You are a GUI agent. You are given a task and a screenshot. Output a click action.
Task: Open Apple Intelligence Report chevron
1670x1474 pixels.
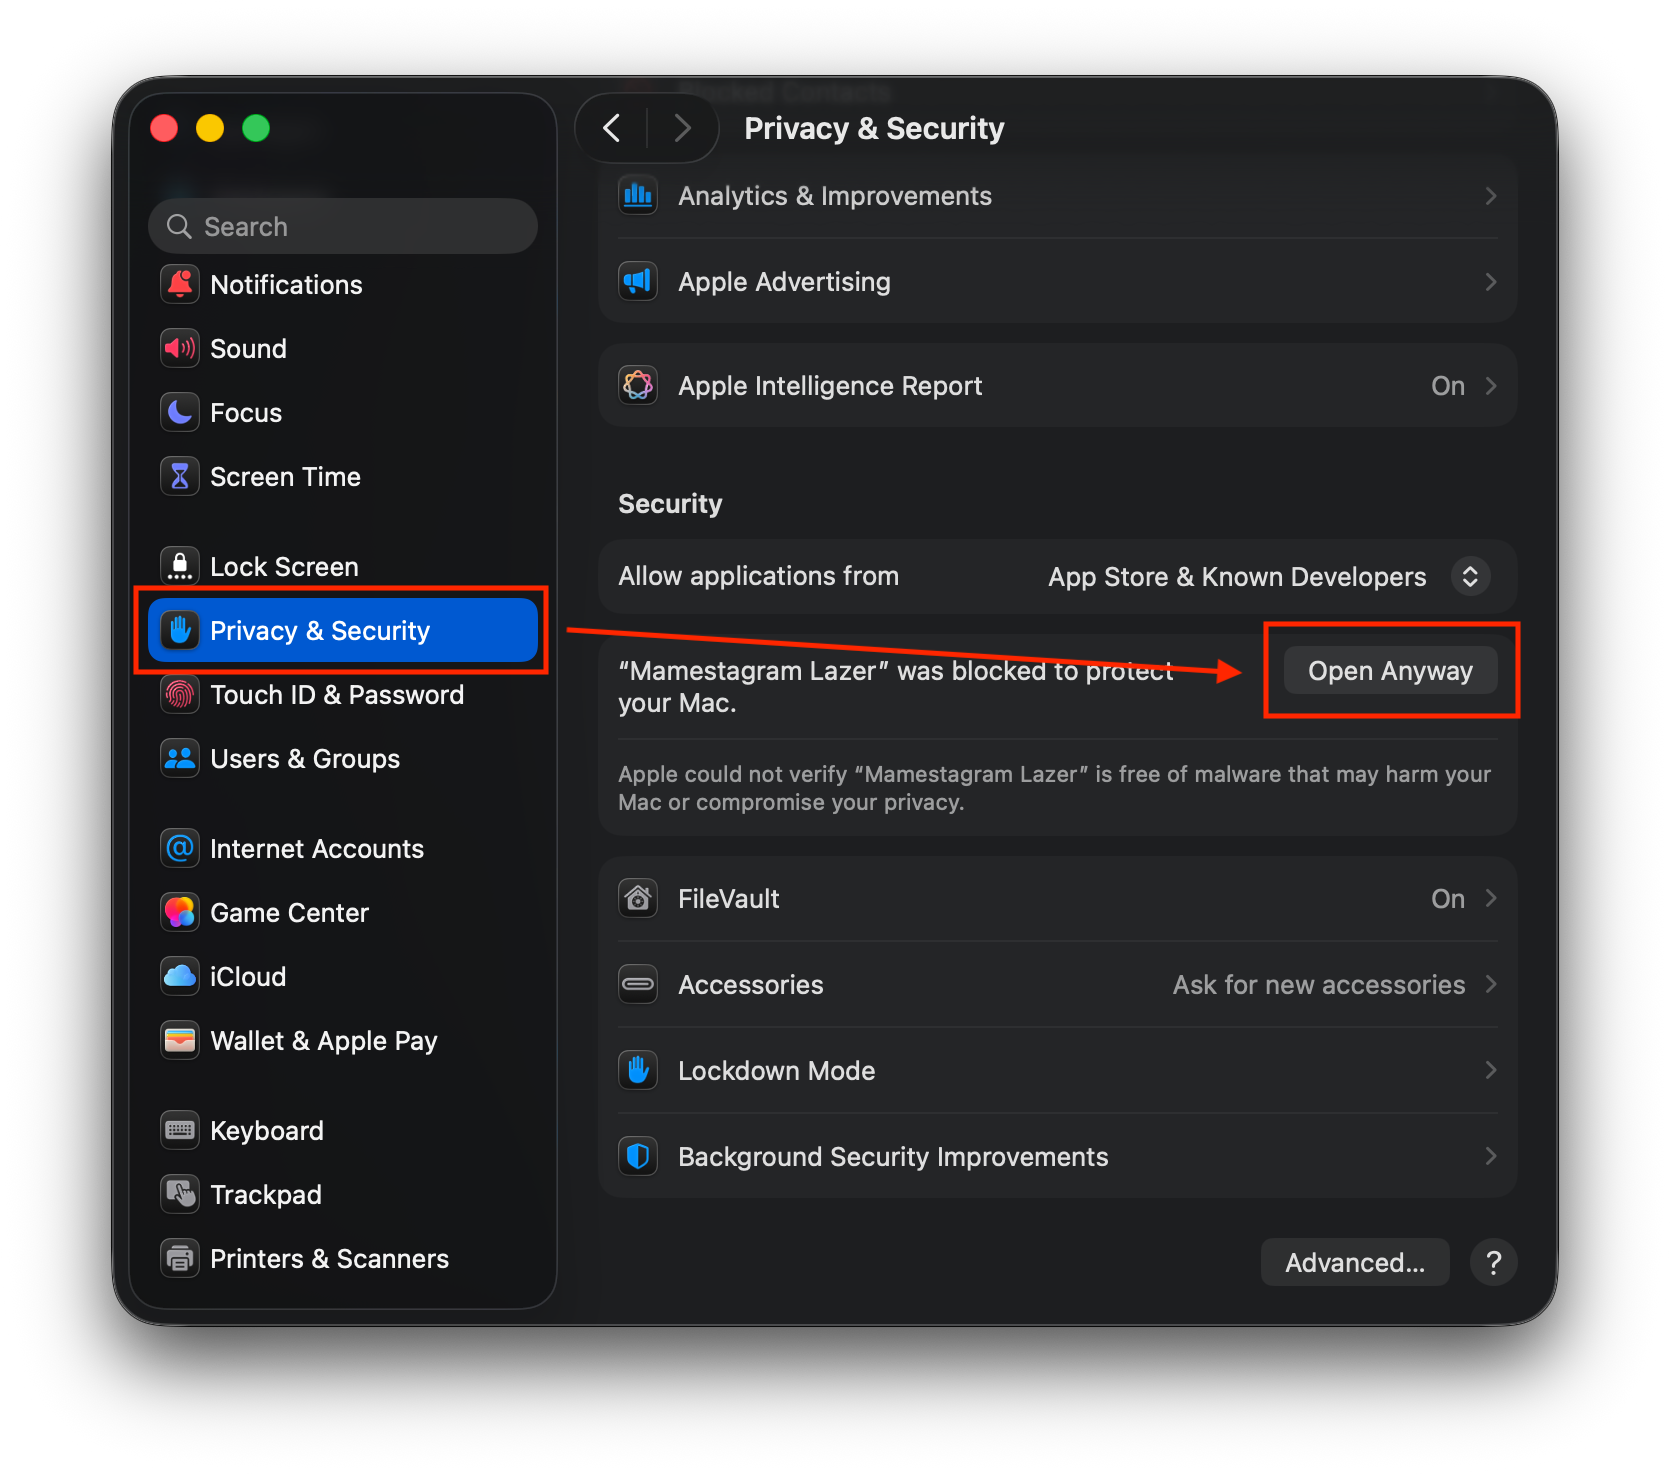tap(1491, 386)
